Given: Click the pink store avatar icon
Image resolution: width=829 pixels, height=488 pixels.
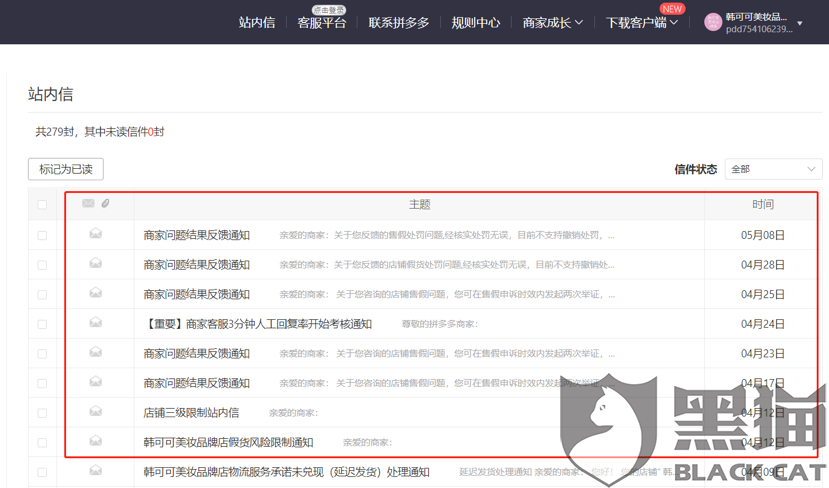Looking at the screenshot, I should 713,22.
